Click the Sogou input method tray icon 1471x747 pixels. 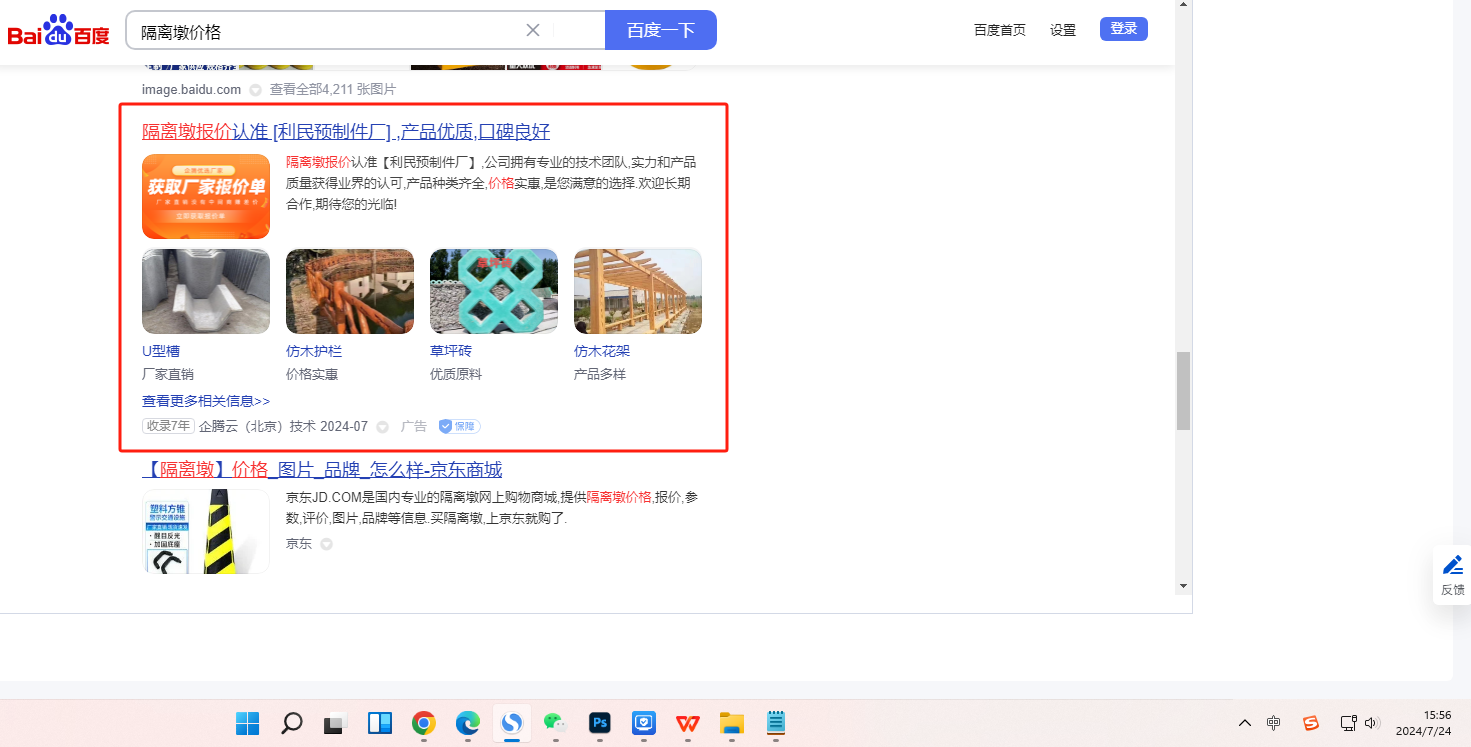(x=1310, y=723)
